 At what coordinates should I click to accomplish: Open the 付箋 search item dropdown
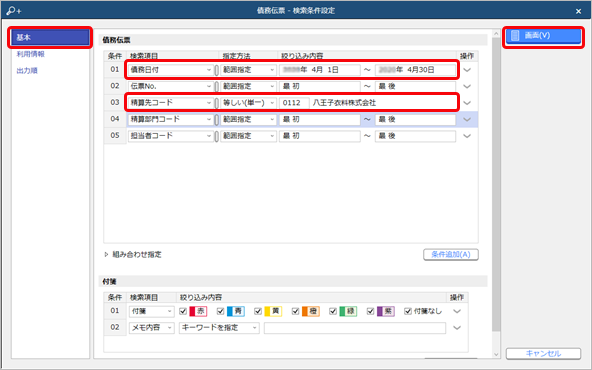tap(151, 311)
